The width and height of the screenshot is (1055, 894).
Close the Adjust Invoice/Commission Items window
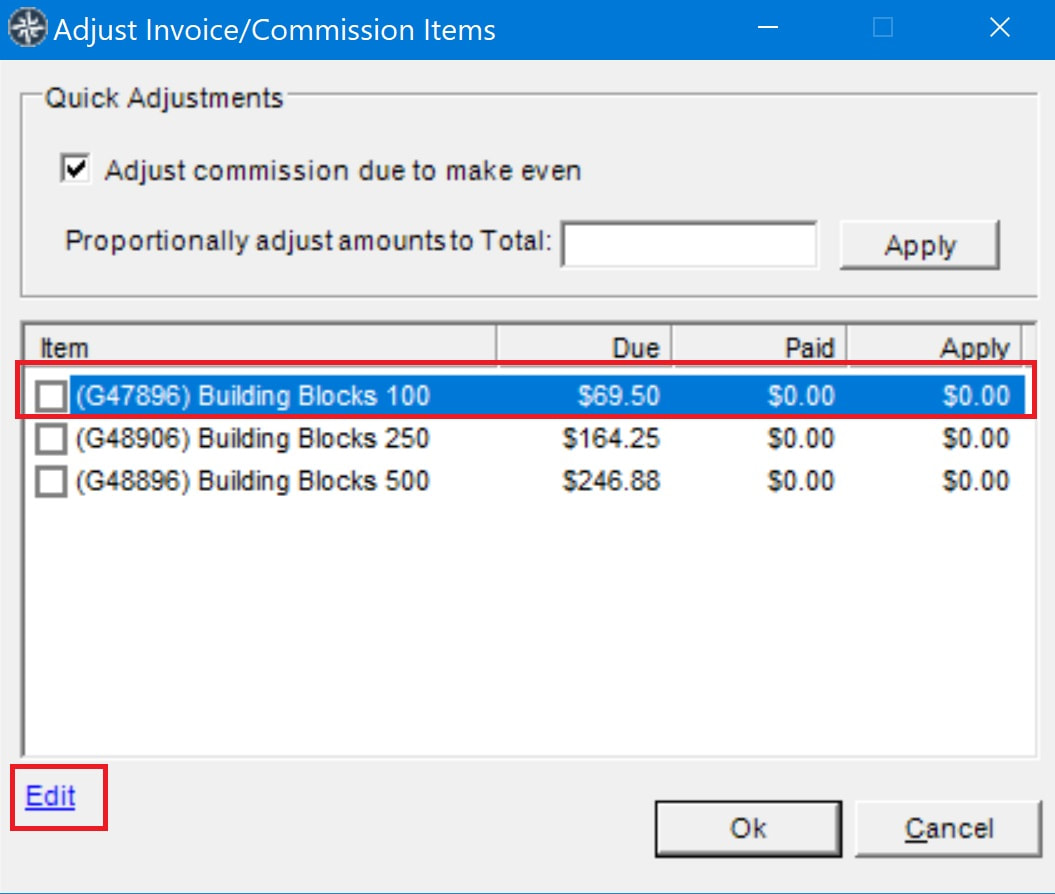coord(999,28)
